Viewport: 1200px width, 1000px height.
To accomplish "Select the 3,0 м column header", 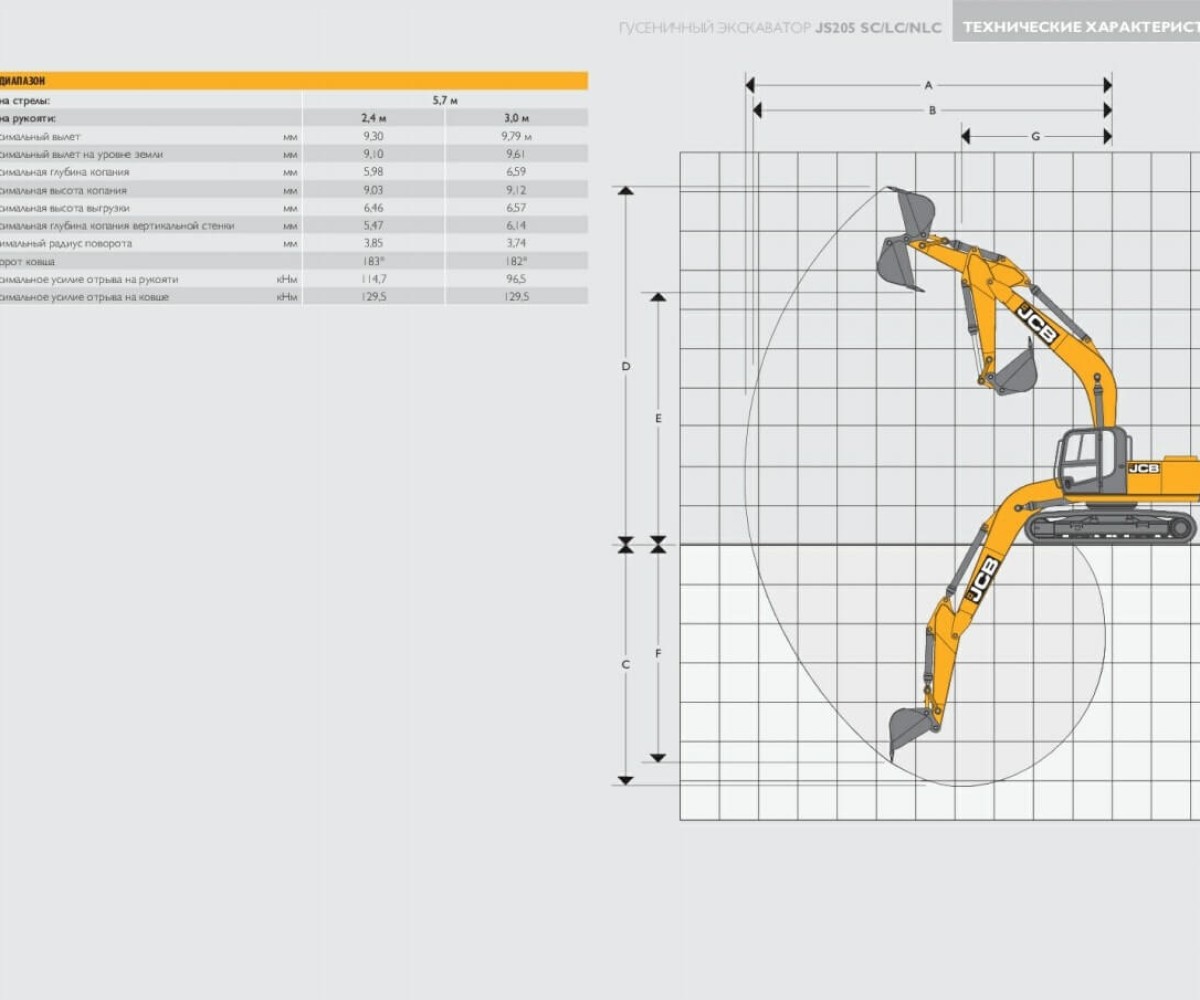I will [516, 119].
